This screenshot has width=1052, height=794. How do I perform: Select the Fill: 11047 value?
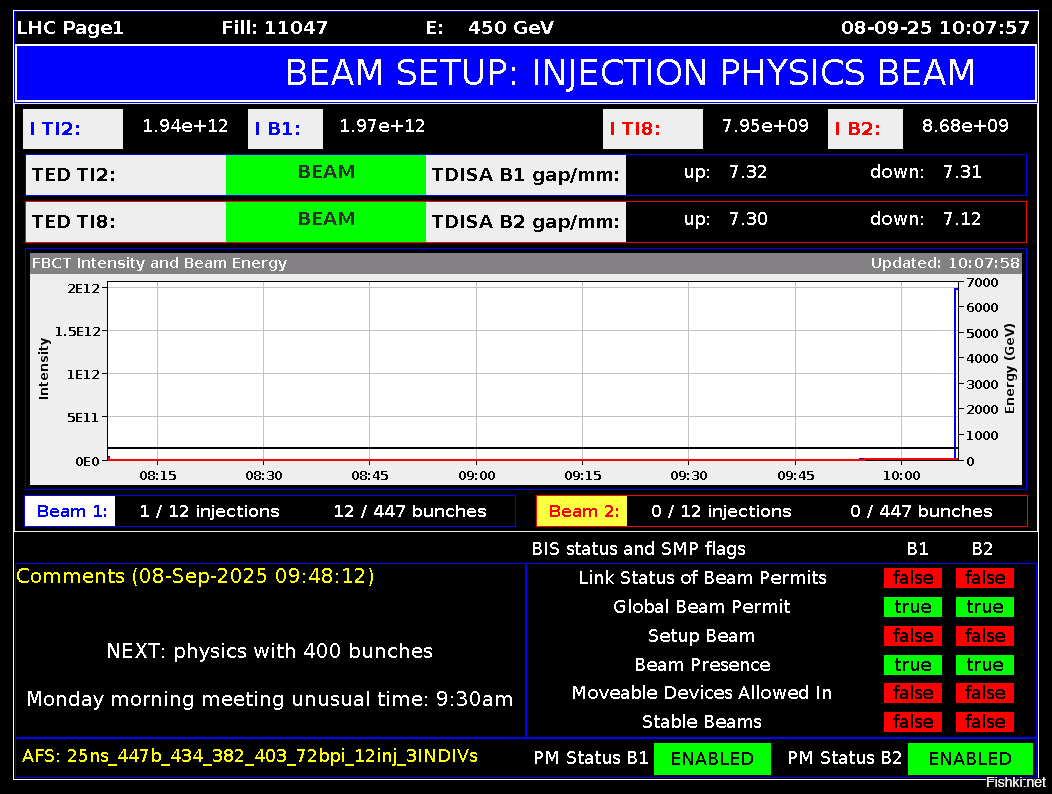274,28
